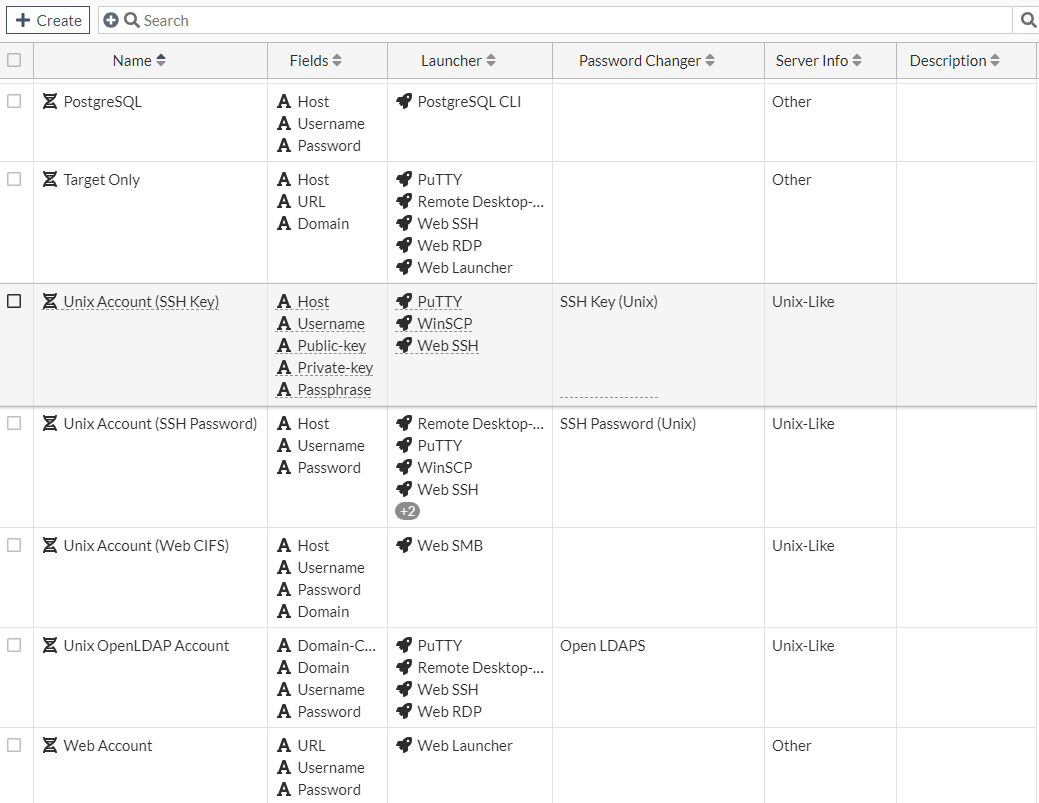Click the Domain-C... field type icon
Screen dimensions: 1039x803
[284, 645]
